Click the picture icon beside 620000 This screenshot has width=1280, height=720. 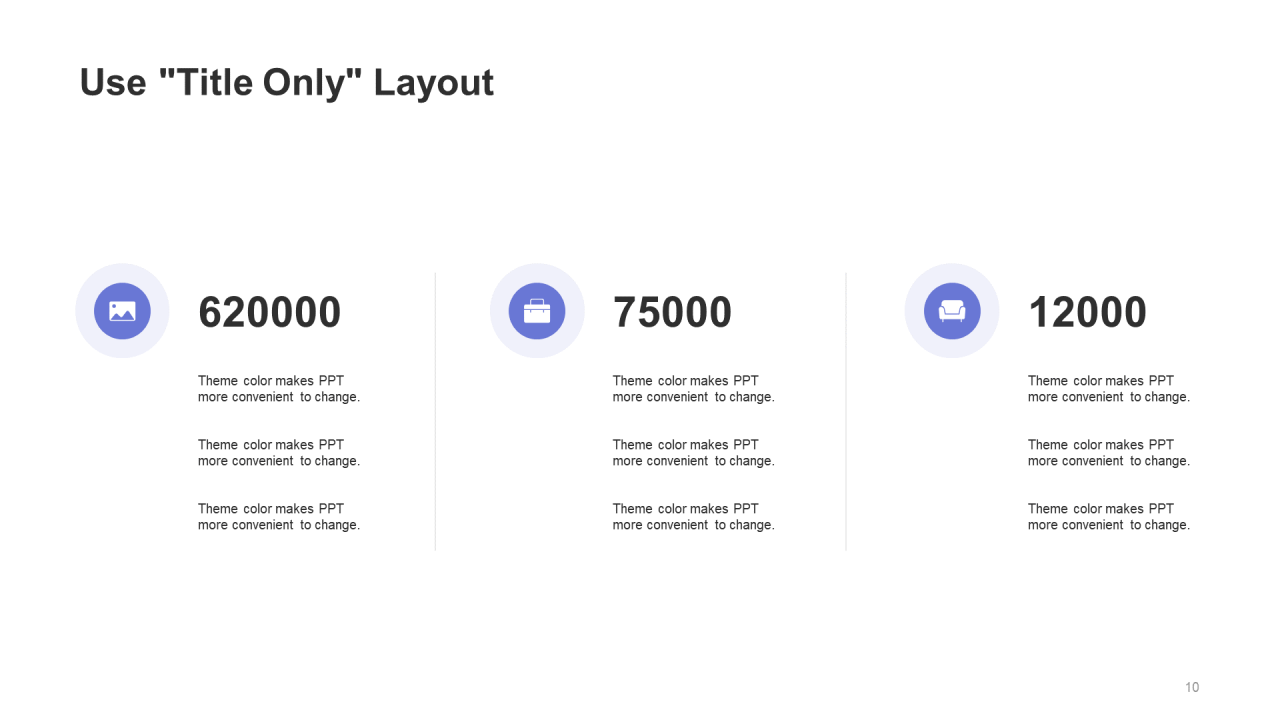tap(122, 311)
